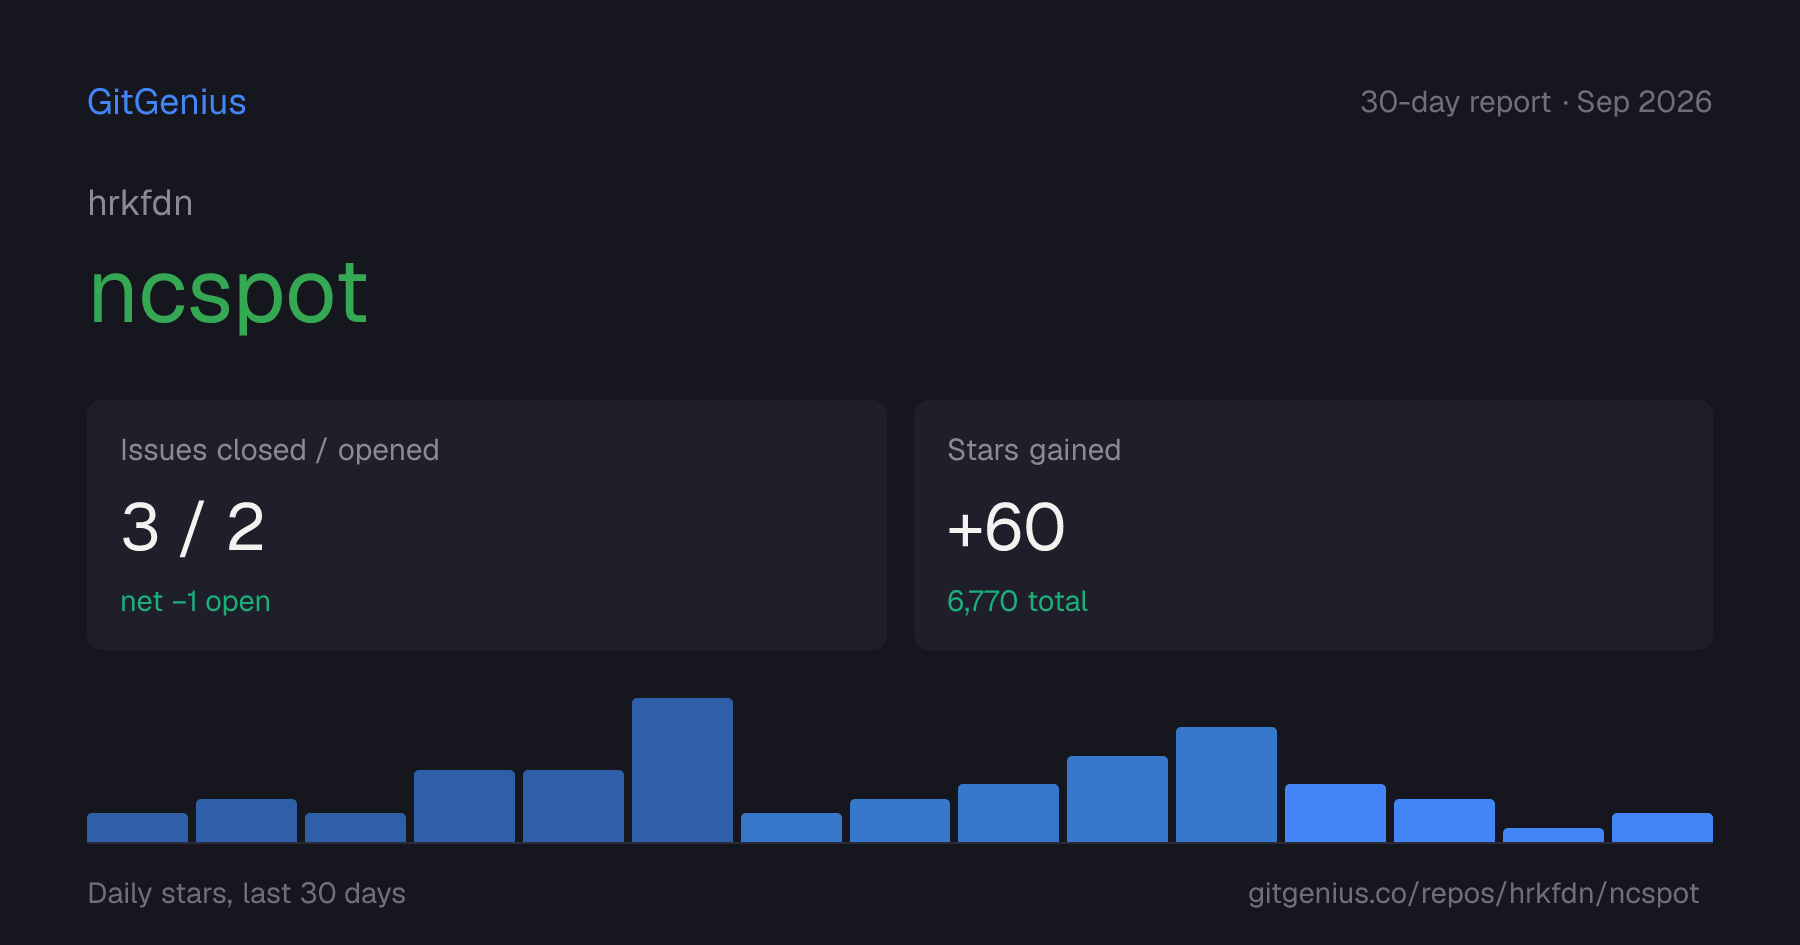Open the gitgenius.co/repos/hrkfdn/ncspot link

coord(1473,893)
